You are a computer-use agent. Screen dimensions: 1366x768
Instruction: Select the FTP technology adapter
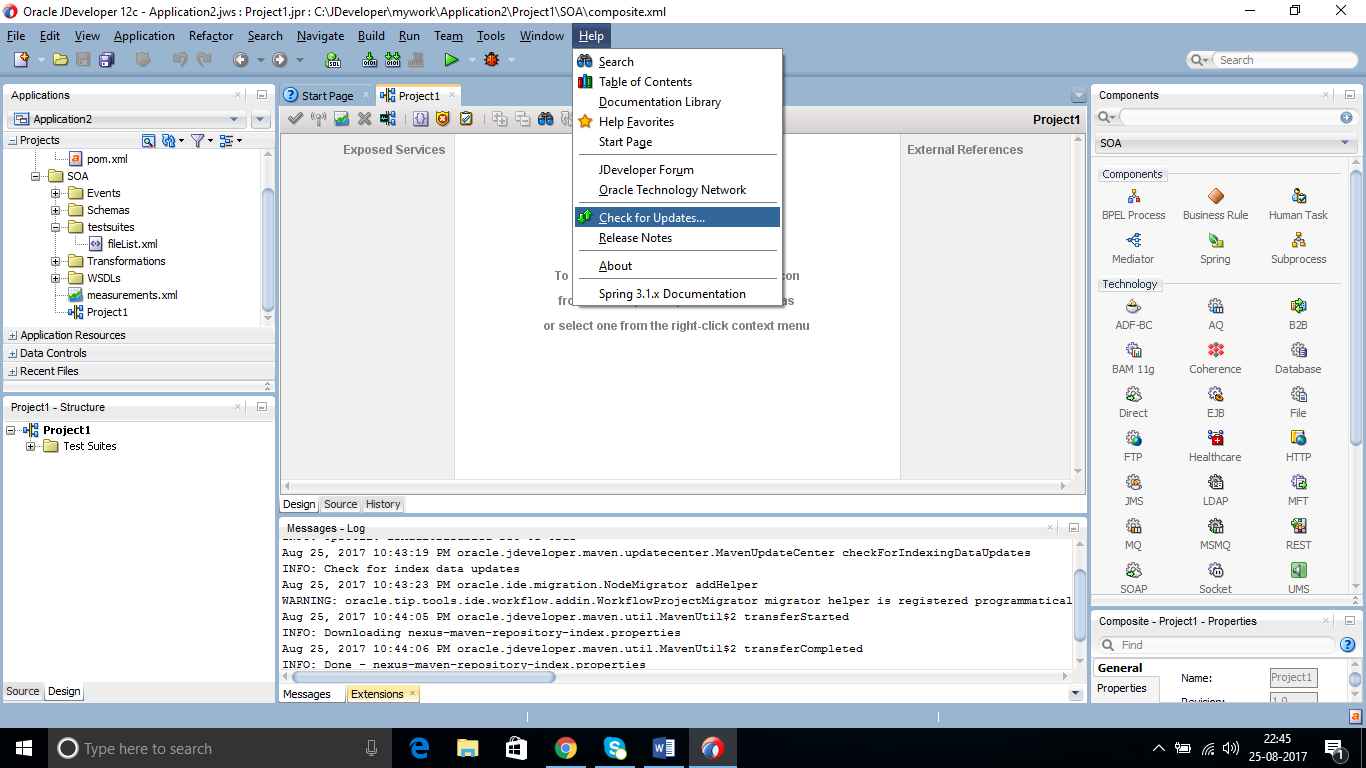click(x=1133, y=442)
